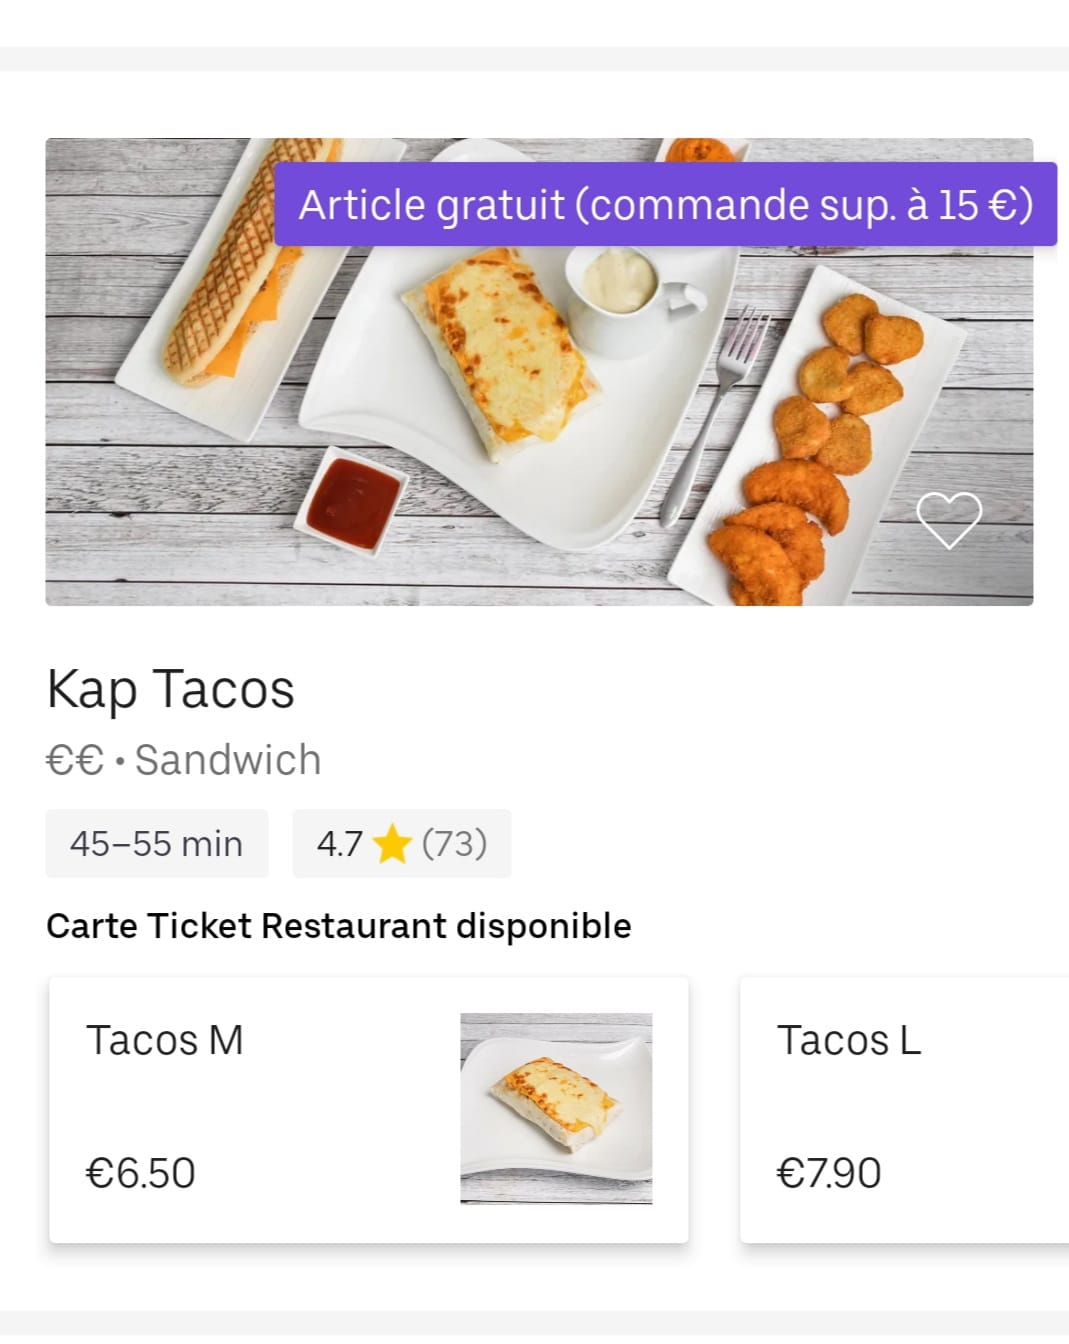
Task: Click the Tacos L item name
Action: click(849, 1040)
